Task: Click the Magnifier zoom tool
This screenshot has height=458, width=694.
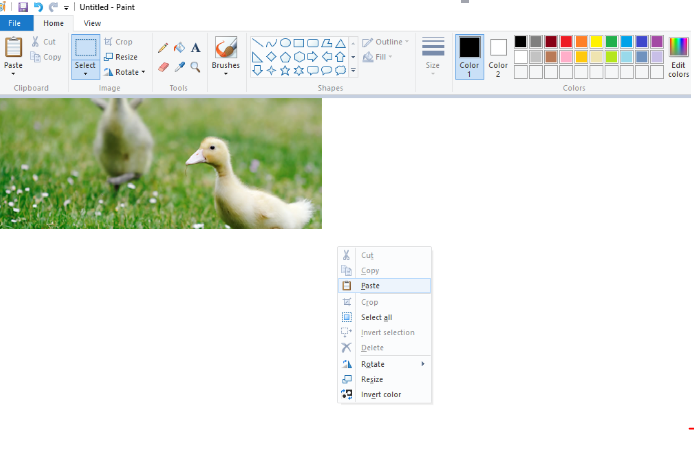Action: tap(195, 67)
